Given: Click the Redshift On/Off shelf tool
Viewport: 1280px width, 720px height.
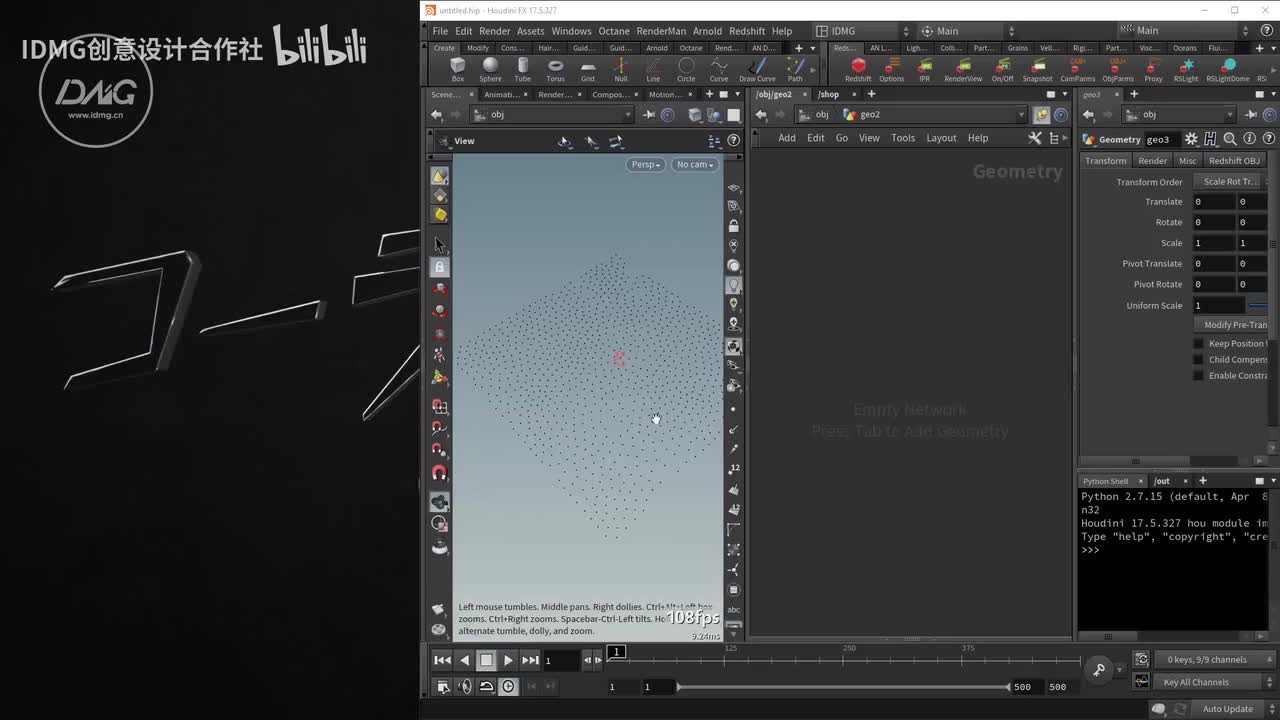Looking at the screenshot, I should click(x=1002, y=70).
